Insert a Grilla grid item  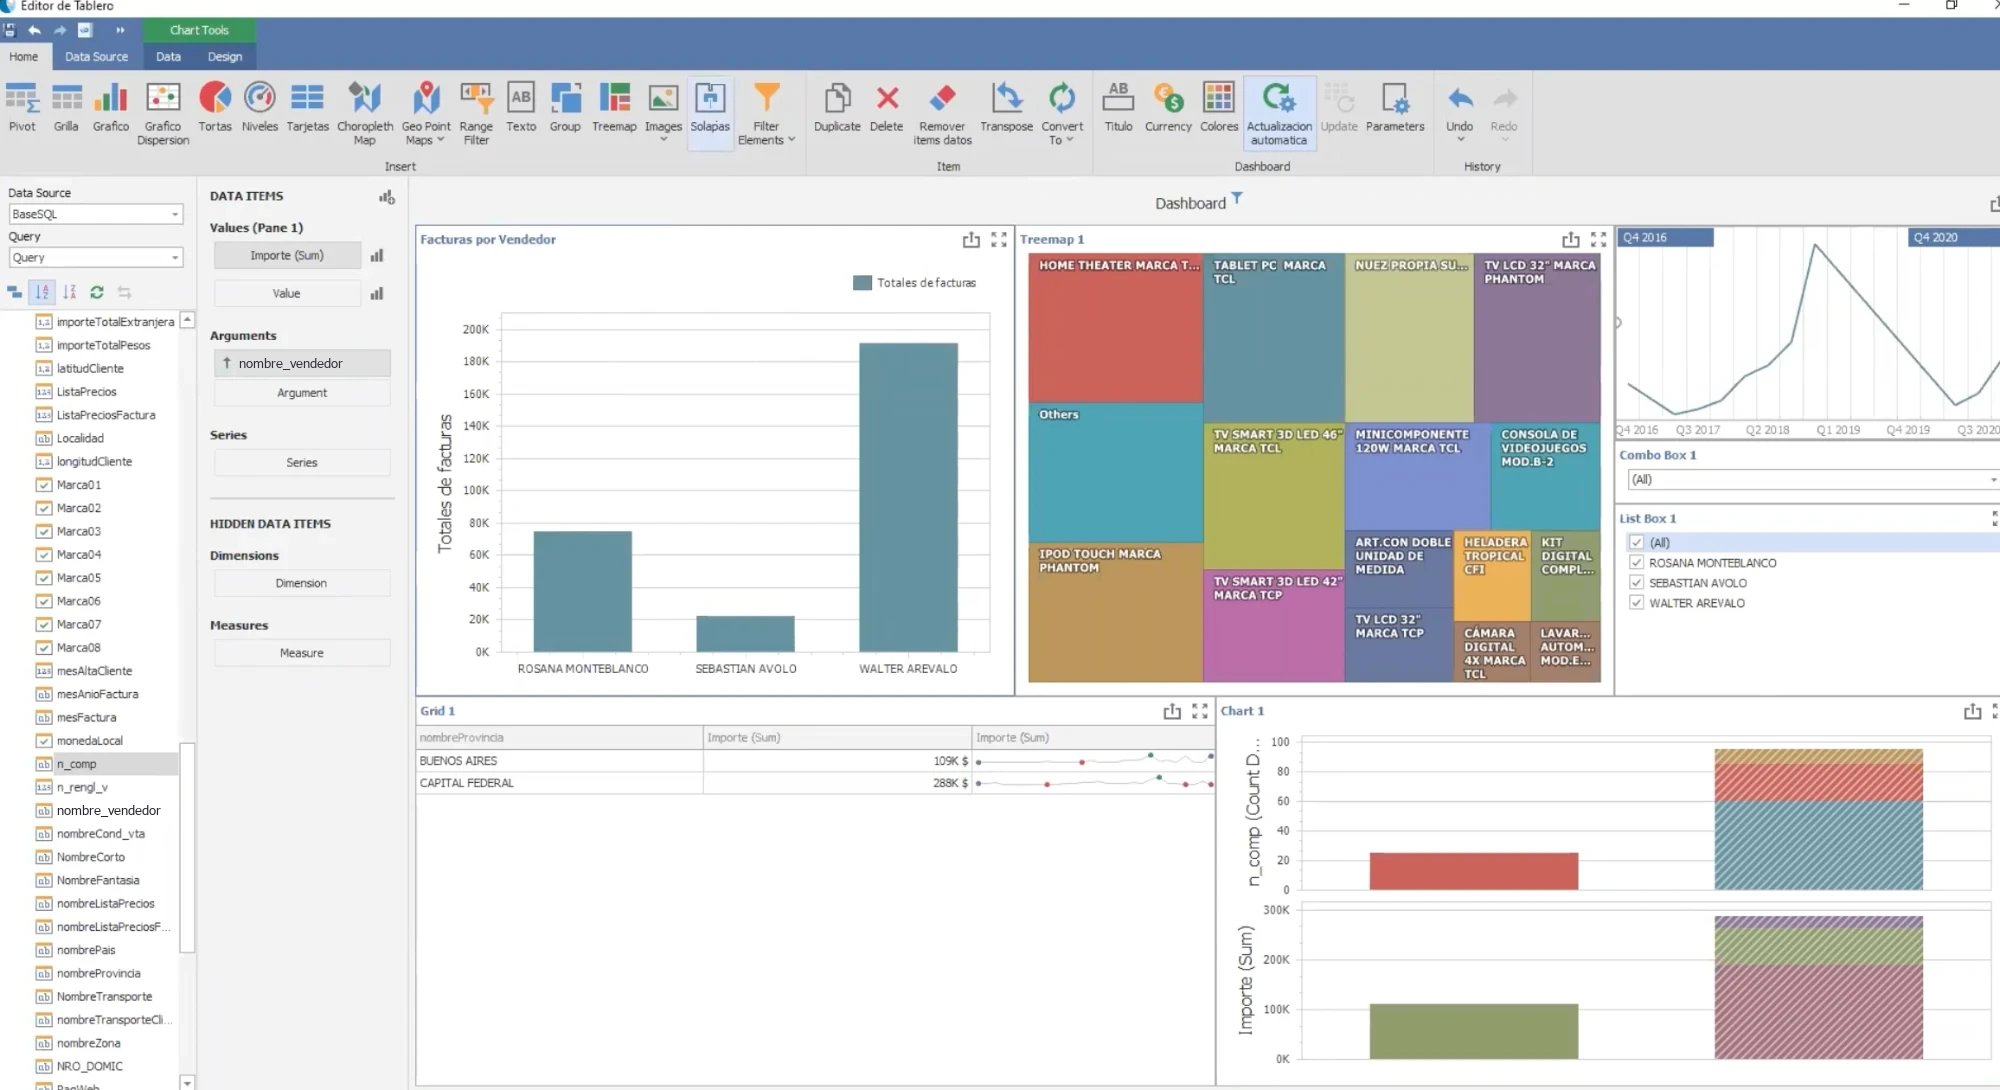(66, 107)
